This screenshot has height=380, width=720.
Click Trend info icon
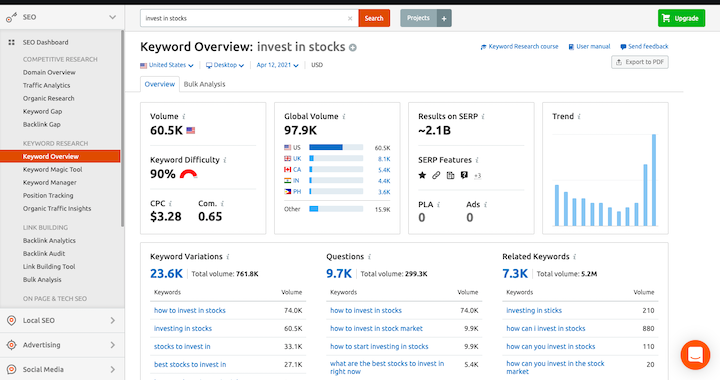point(579,117)
